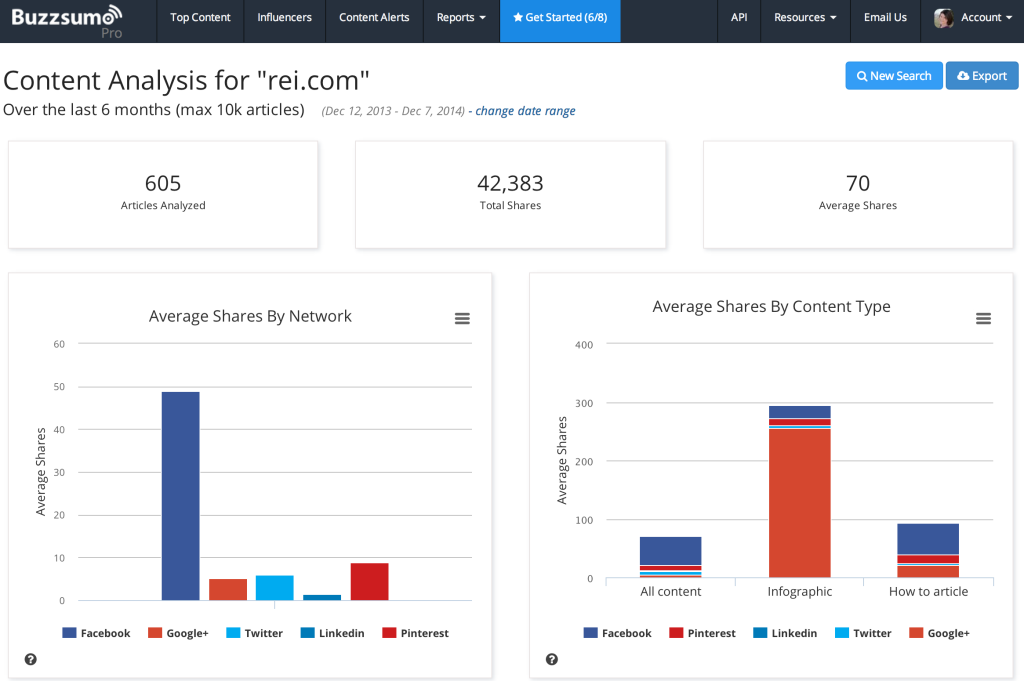Viewport: 1024px width, 681px height.
Task: Open the API menu item
Action: pos(739,18)
